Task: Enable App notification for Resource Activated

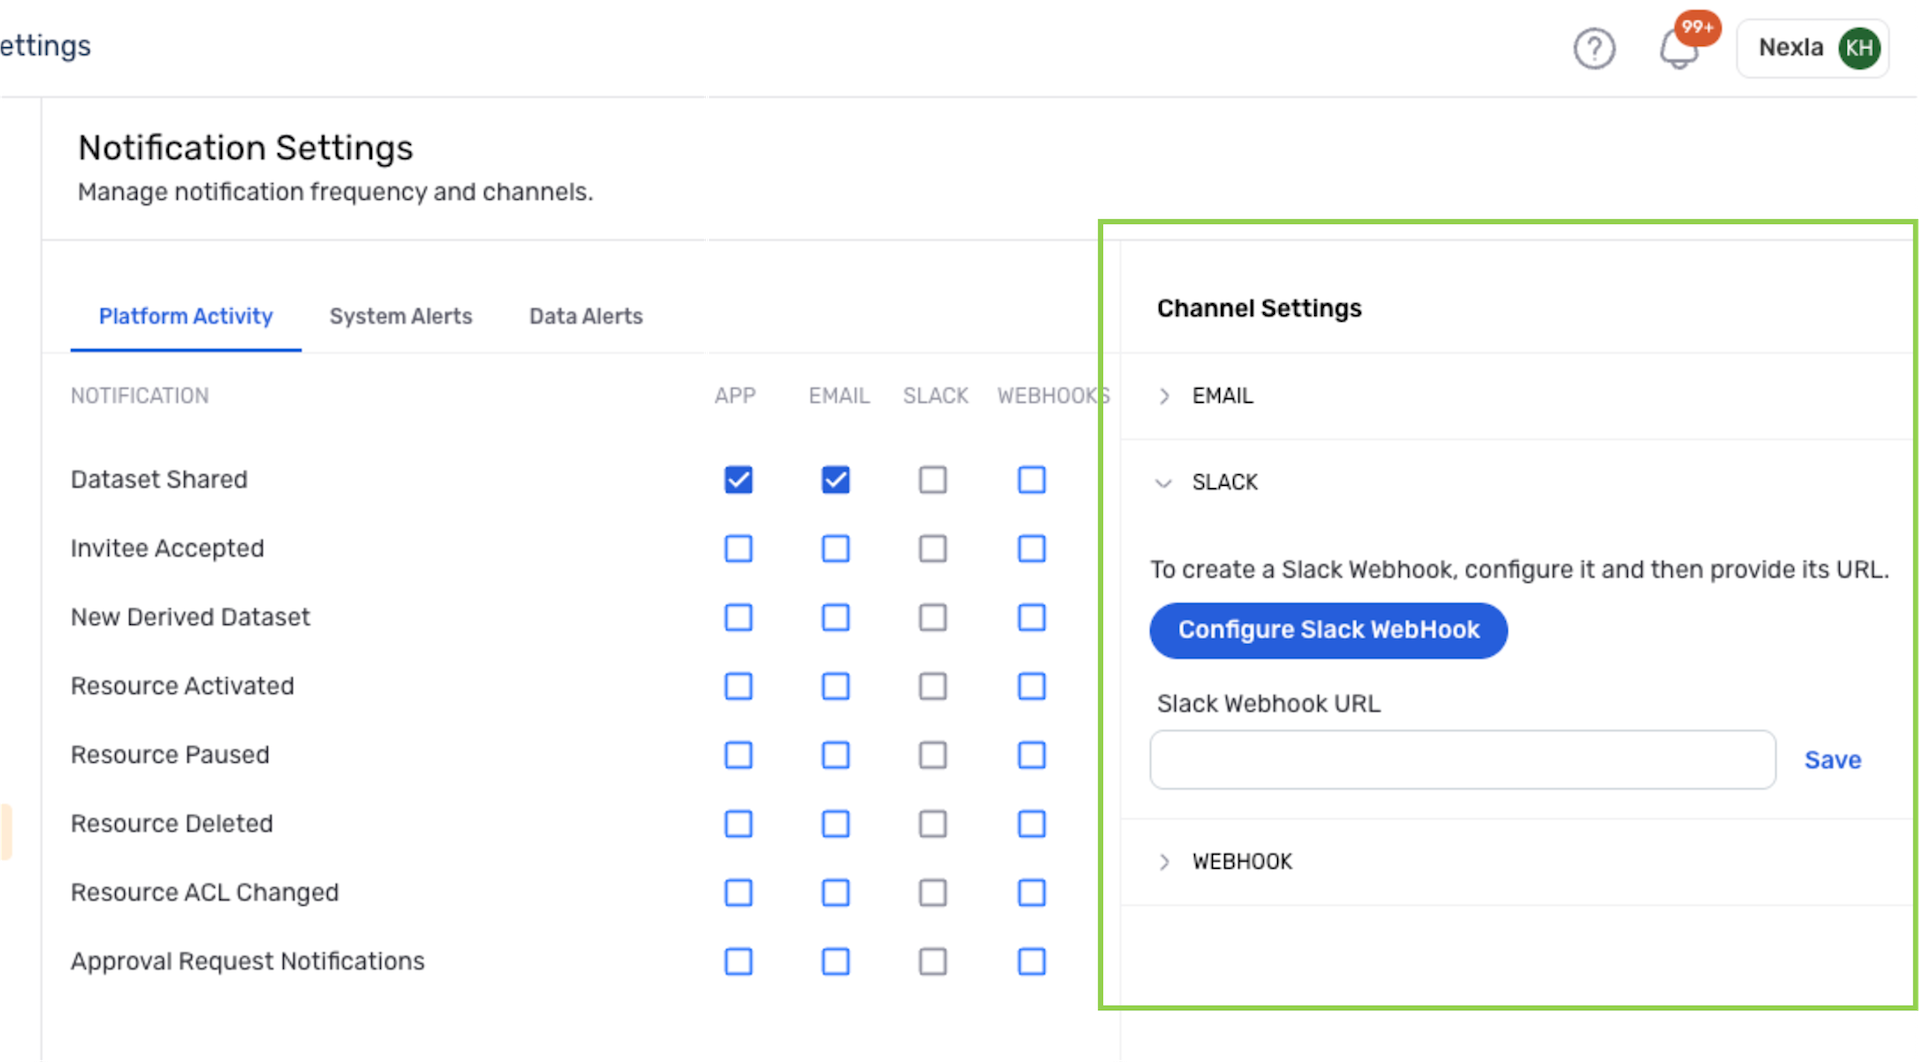Action: click(x=739, y=687)
